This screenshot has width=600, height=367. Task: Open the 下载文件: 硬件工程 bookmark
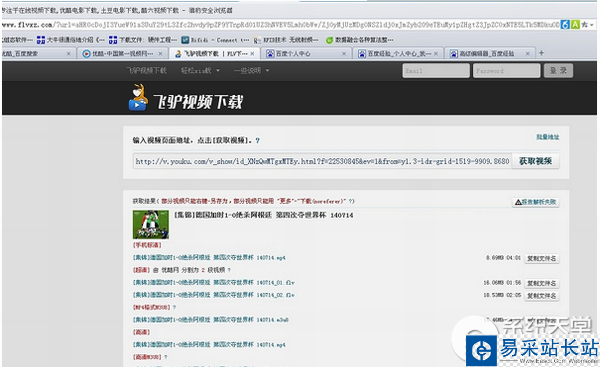coord(143,39)
